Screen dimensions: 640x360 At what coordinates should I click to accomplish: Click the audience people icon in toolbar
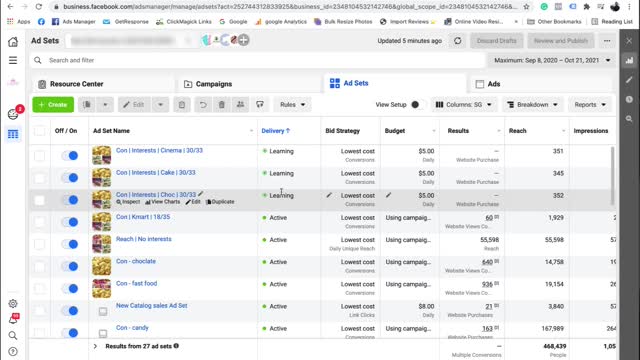point(240,104)
